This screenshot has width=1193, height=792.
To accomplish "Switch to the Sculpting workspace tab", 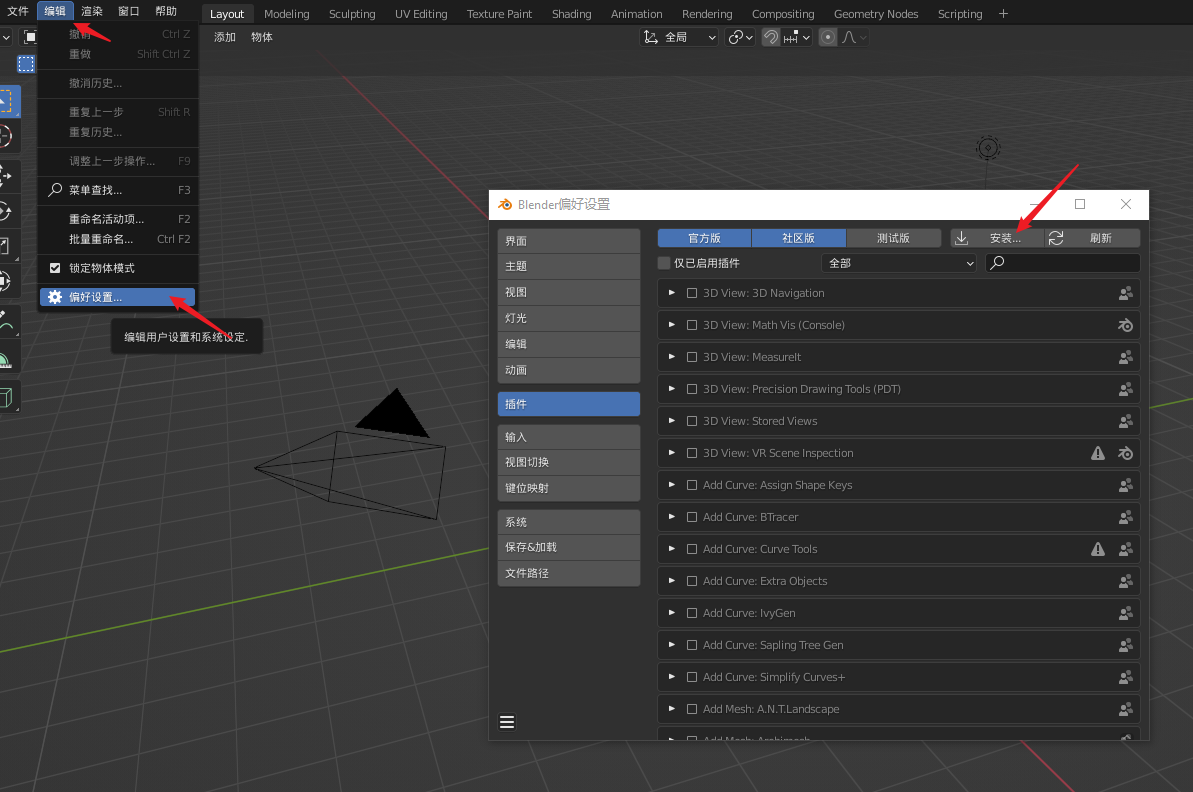I will (x=352, y=14).
